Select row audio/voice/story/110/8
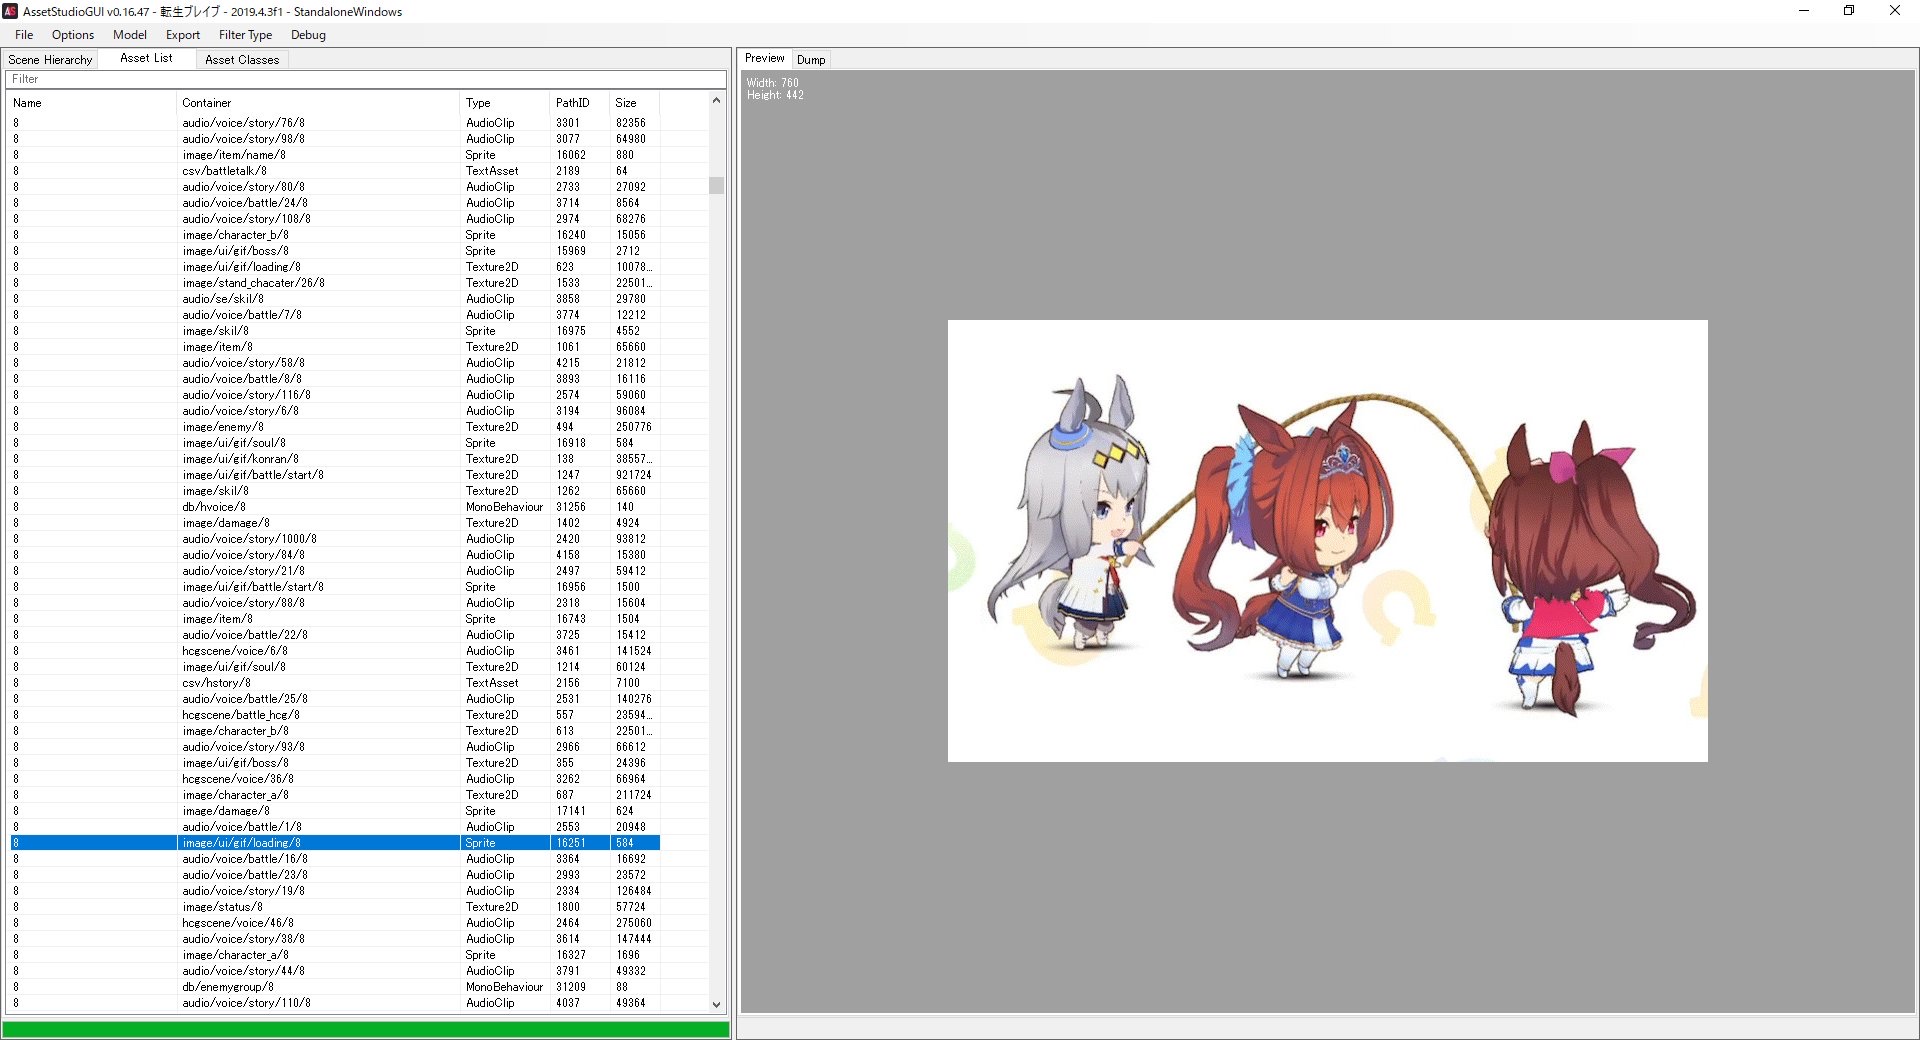The image size is (1920, 1040). (x=335, y=1003)
